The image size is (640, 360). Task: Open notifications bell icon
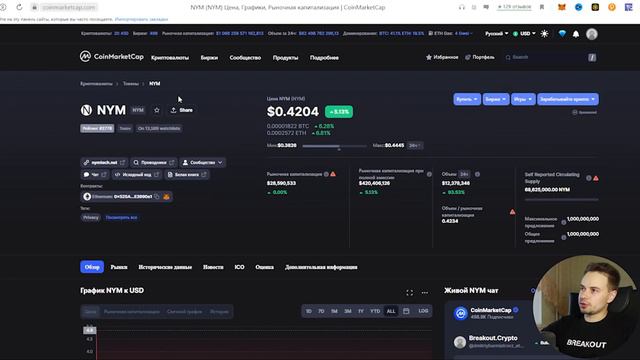576,34
